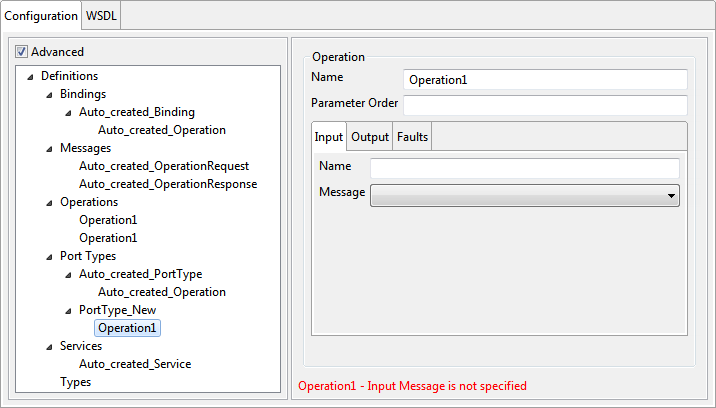Select Auto_created_Service tree item

click(135, 364)
